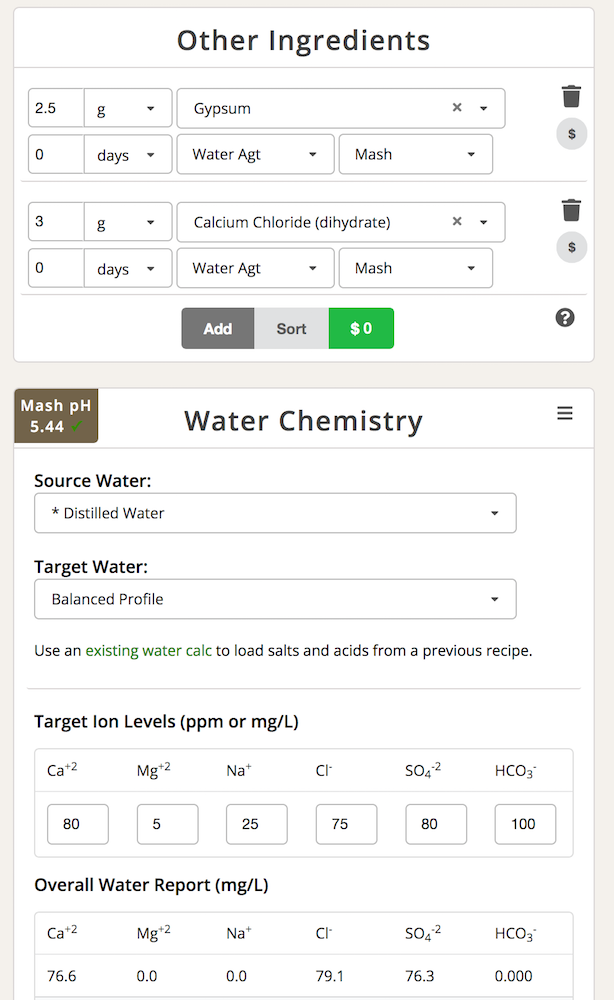This screenshot has width=614, height=1000.
Task: Open Gypsum unit dropdown showing g
Action: click(128, 108)
